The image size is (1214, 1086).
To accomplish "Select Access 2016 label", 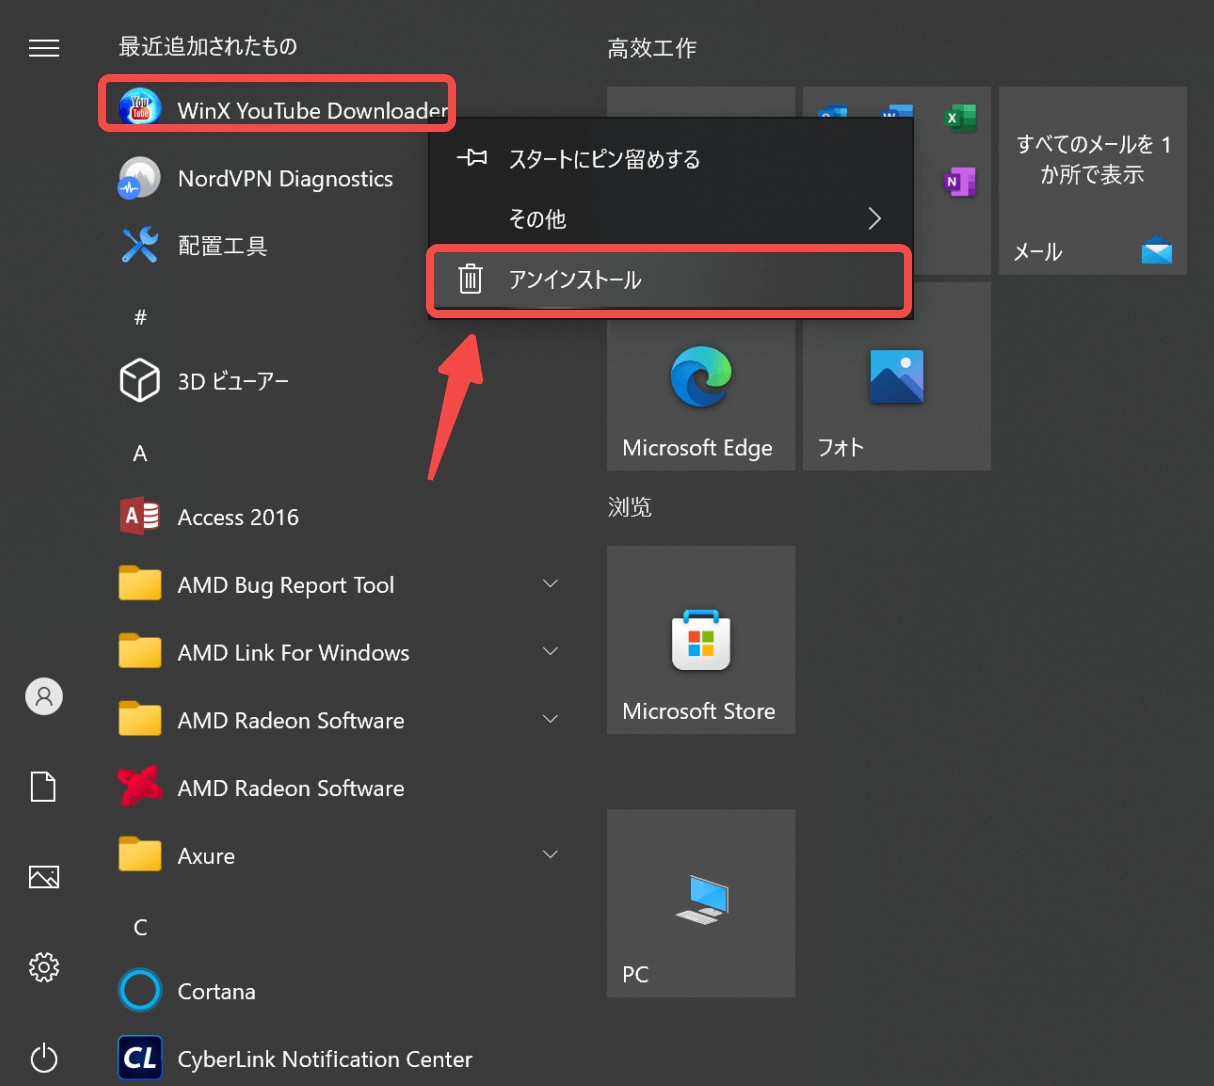I will coord(238,517).
